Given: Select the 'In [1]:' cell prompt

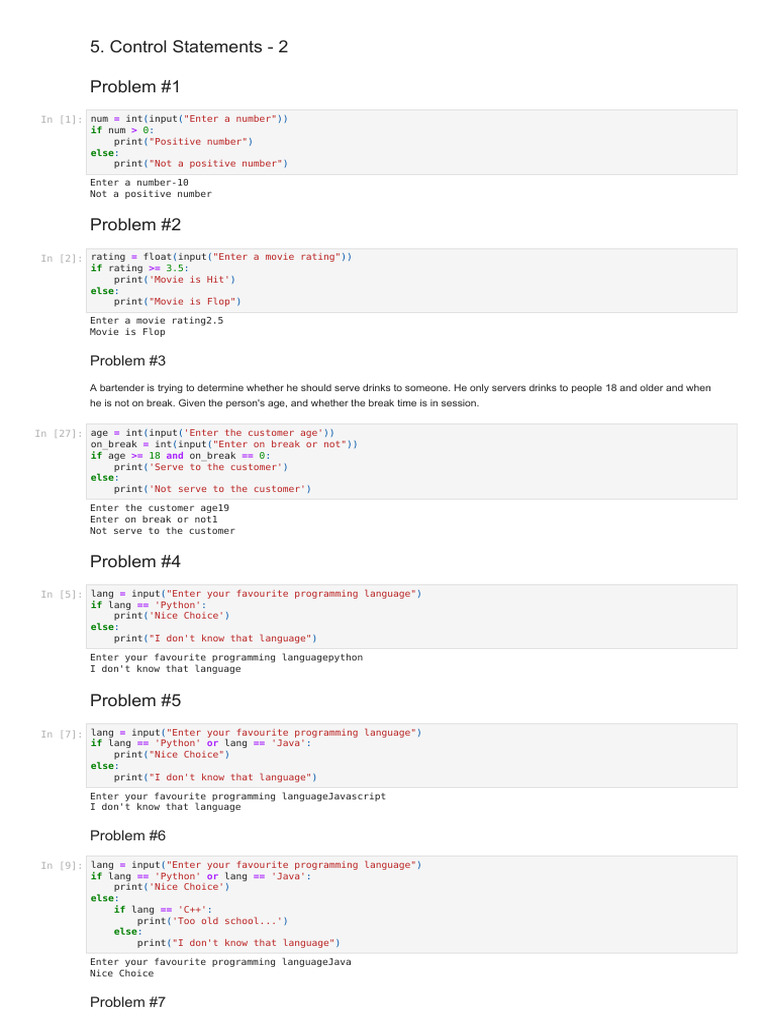Looking at the screenshot, I should (61, 120).
